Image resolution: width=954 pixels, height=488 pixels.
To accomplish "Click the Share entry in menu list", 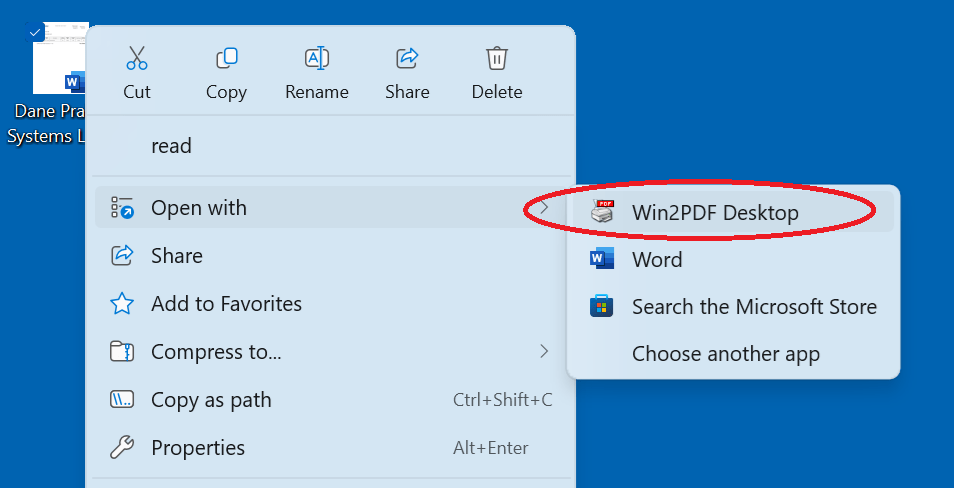I will [177, 256].
